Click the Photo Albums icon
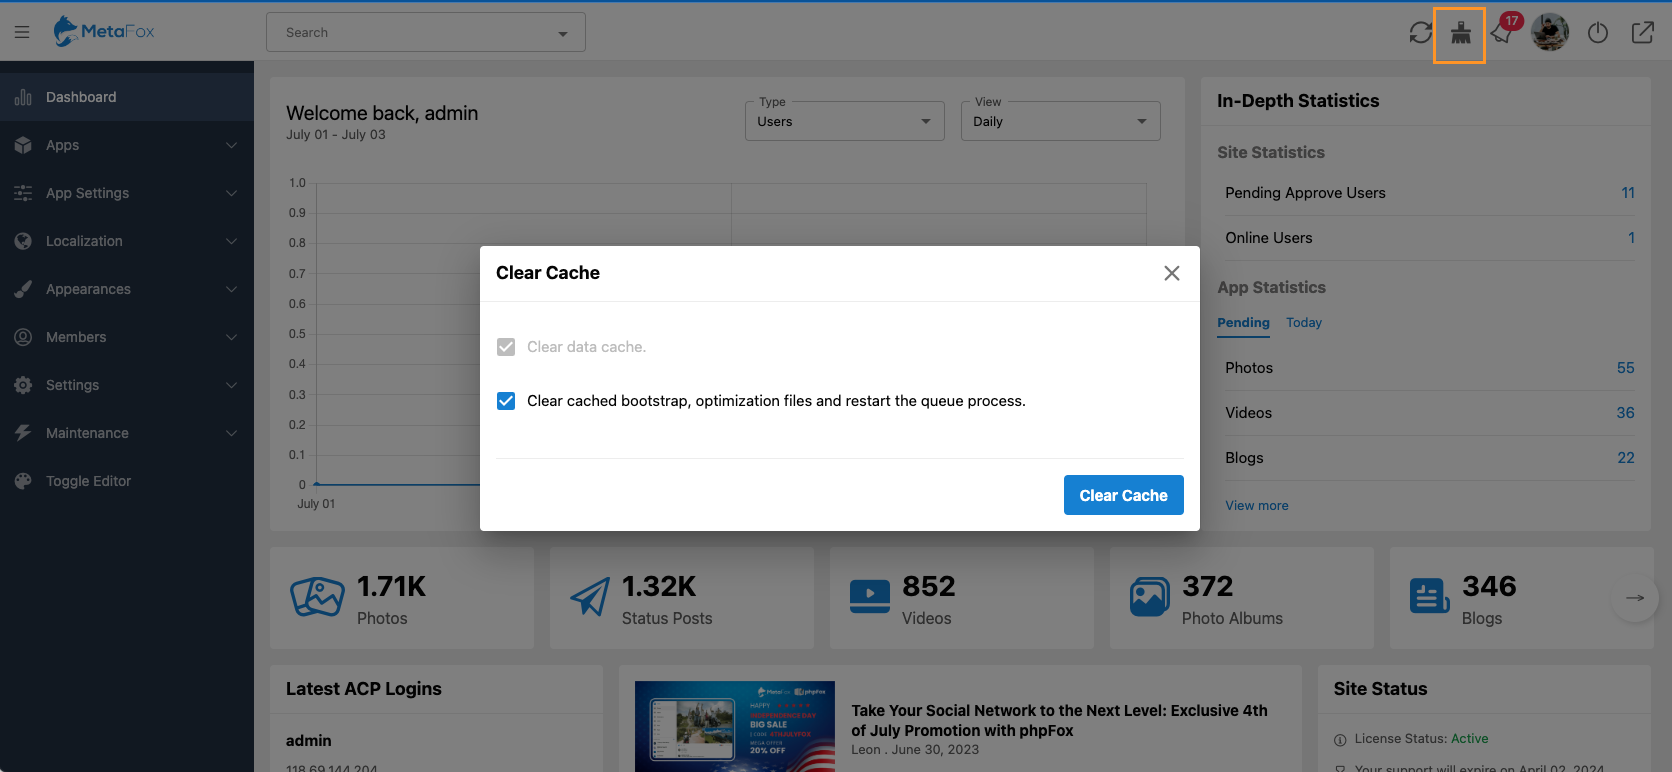 click(x=1150, y=597)
